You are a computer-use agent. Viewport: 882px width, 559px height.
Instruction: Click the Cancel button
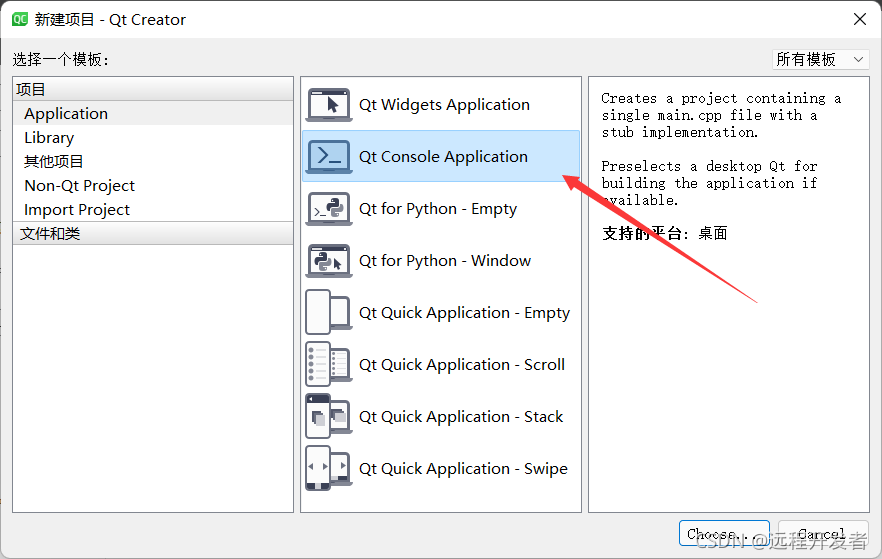click(823, 533)
